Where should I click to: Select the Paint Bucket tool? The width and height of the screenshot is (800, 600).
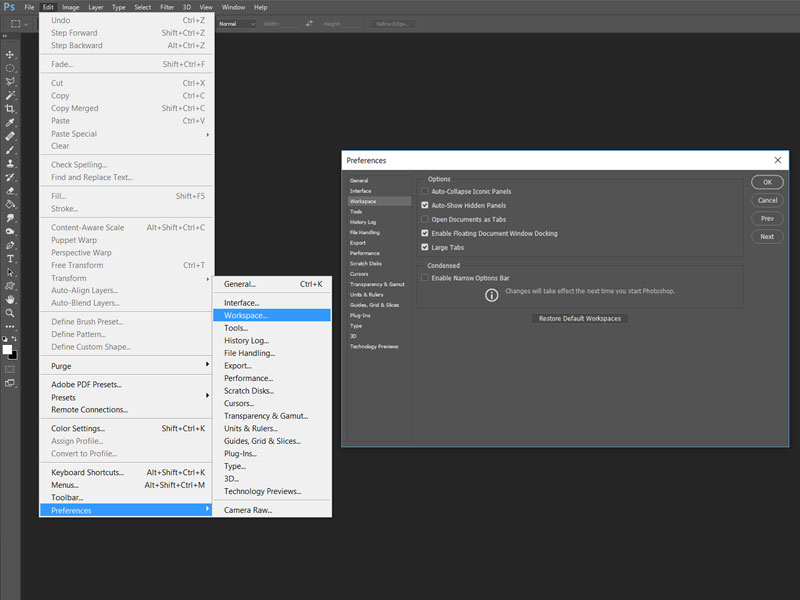pos(10,204)
